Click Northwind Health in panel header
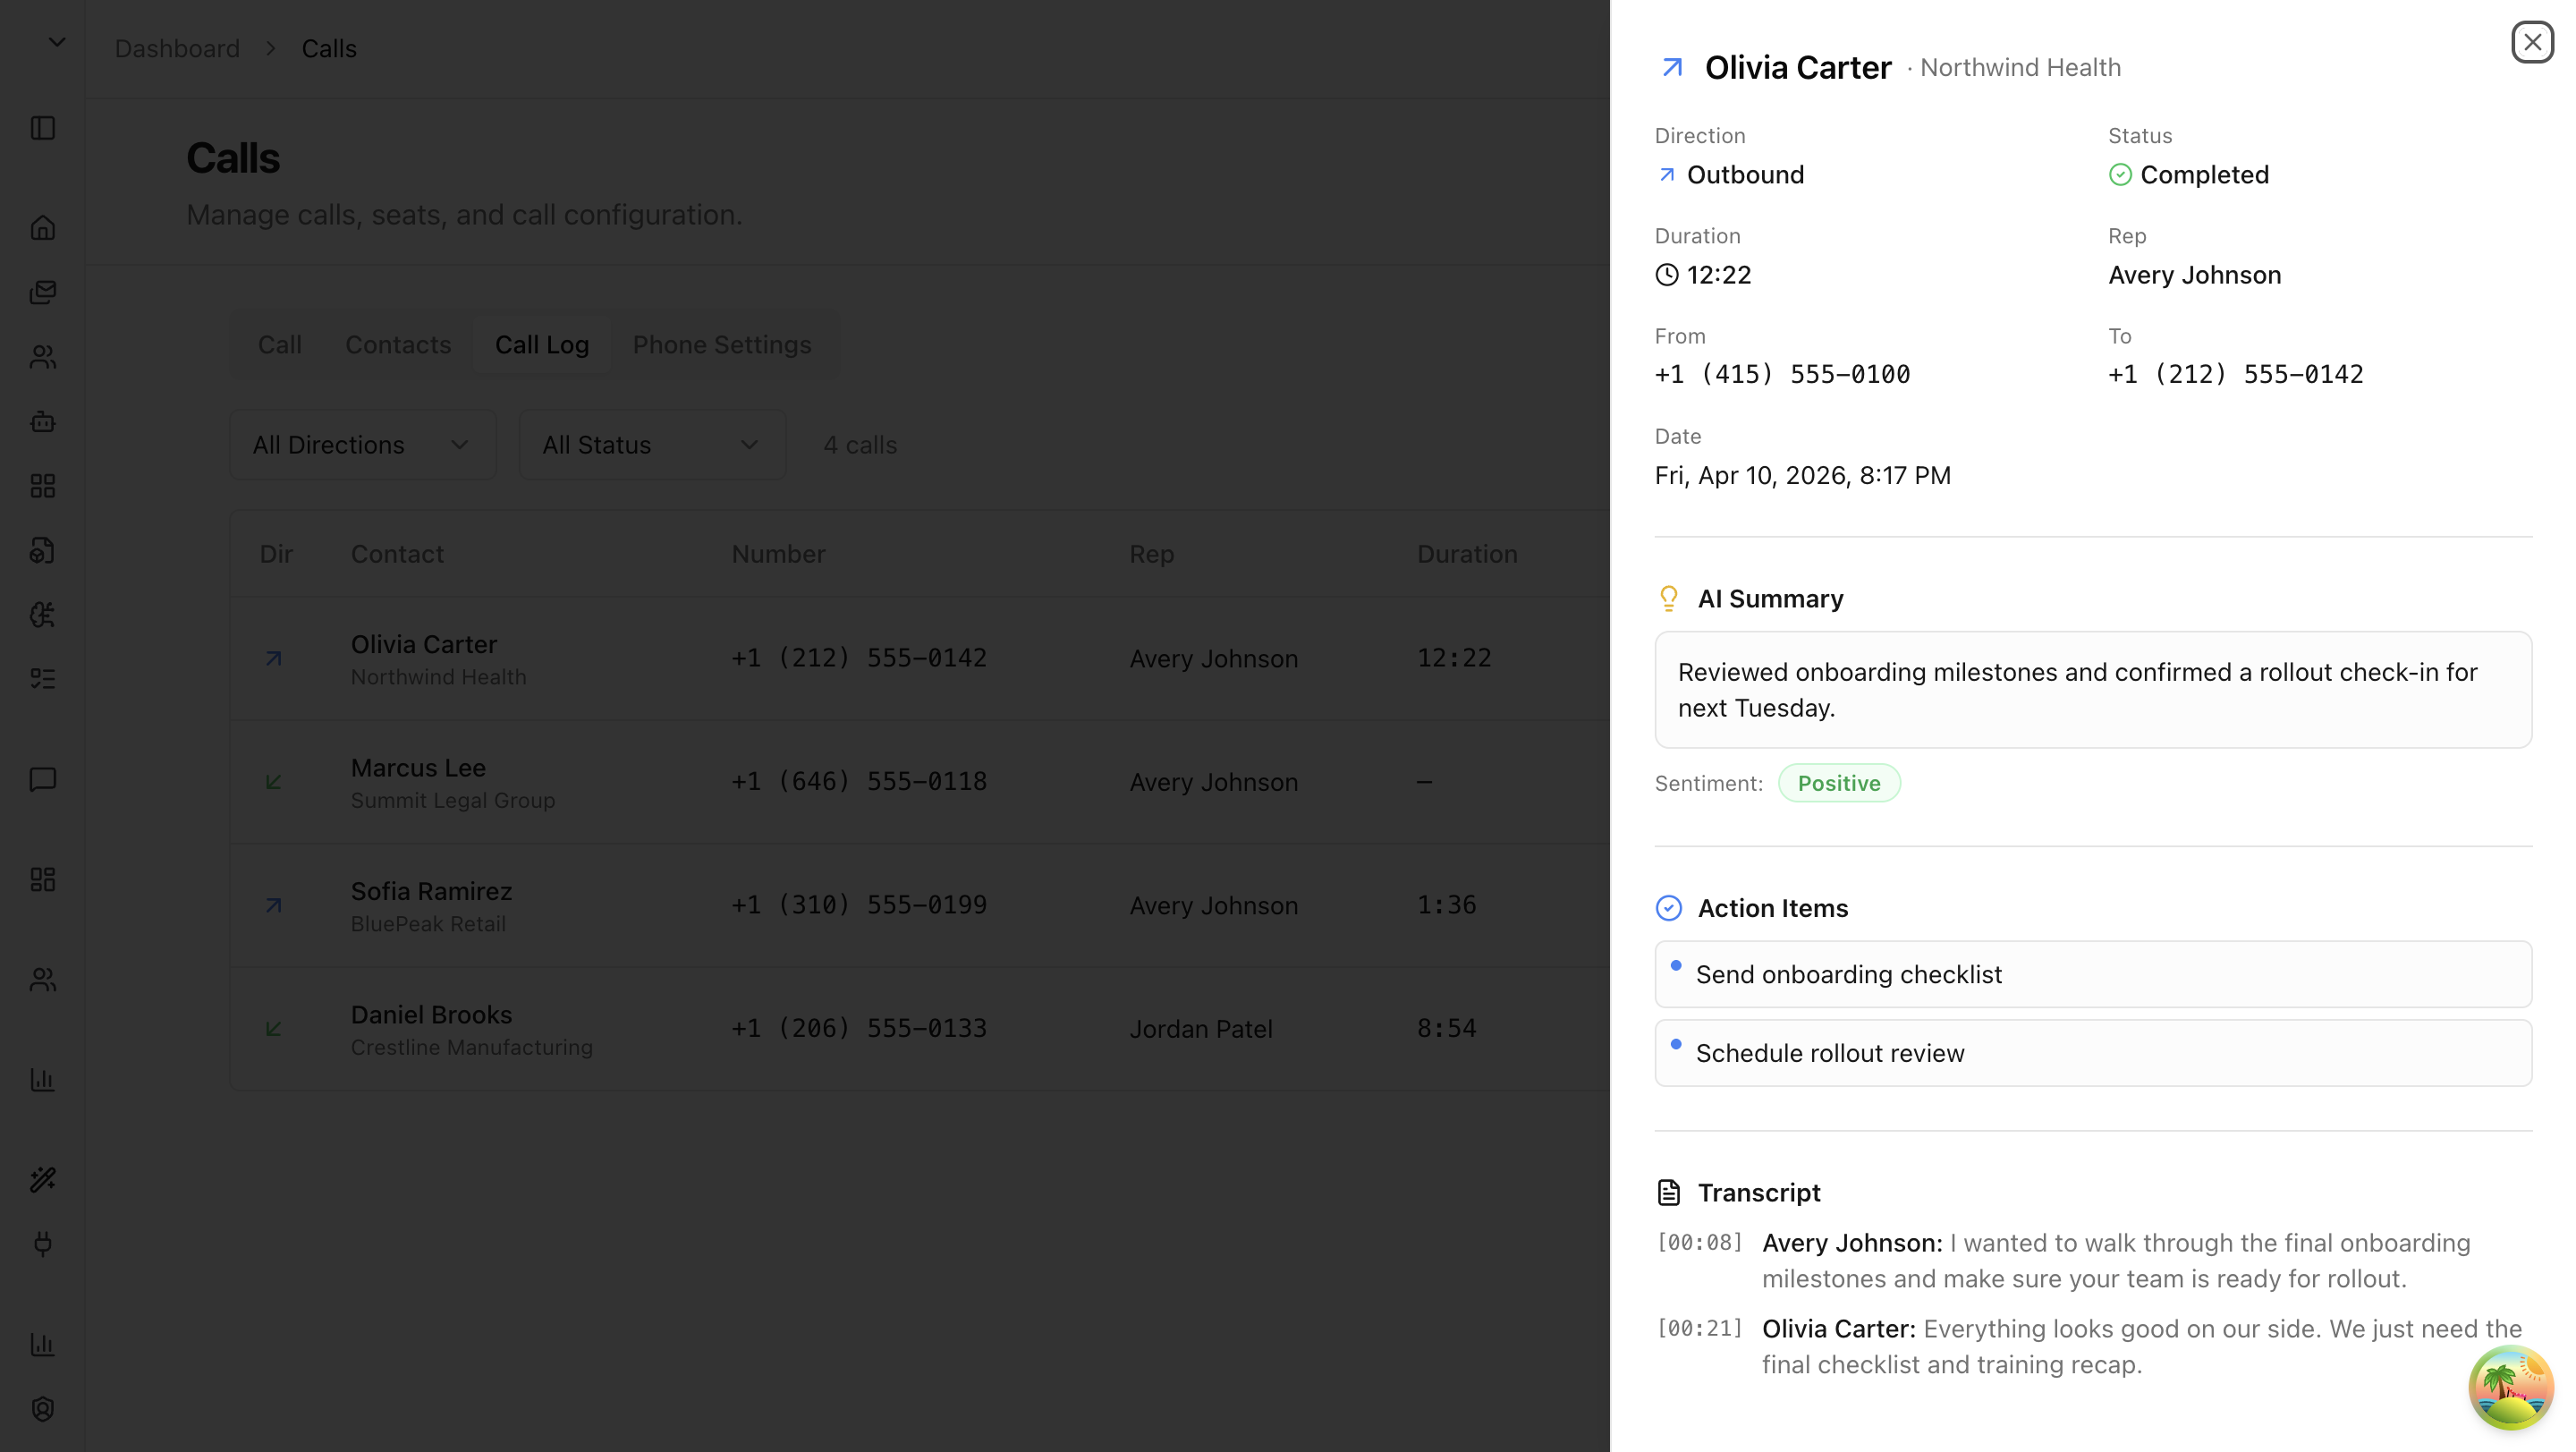Screen dimensions: 2576x1452 (2020, 67)
